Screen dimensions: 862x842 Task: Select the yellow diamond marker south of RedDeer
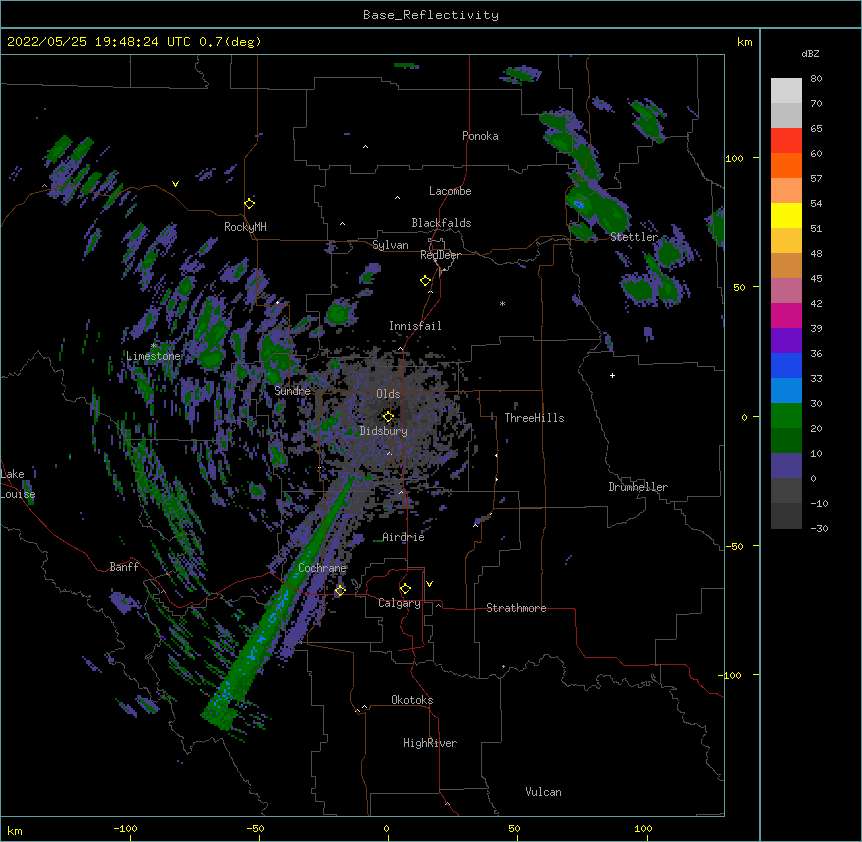pos(425,281)
